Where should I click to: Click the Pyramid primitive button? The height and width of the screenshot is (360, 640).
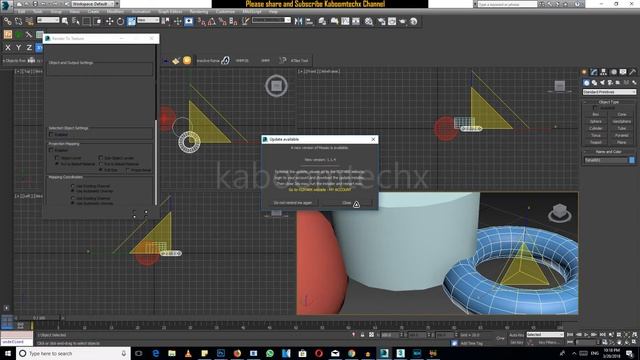pos(622,135)
